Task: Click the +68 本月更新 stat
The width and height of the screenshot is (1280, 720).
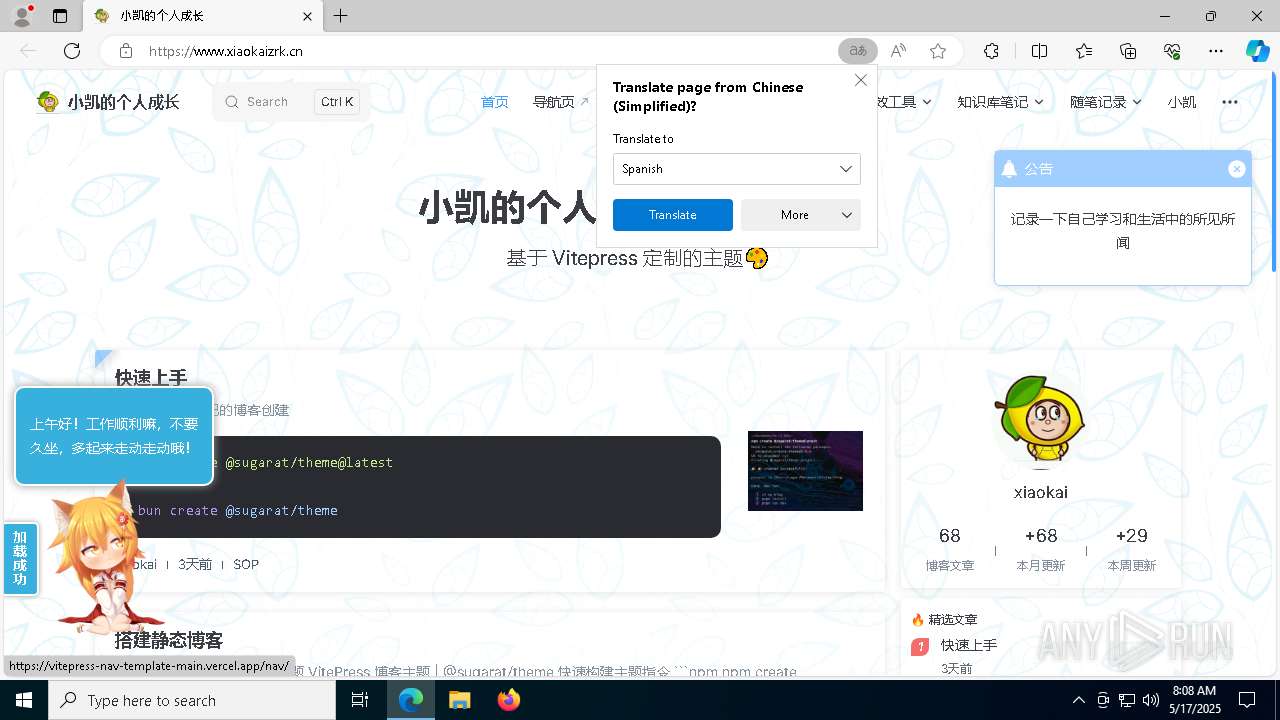Action: tap(1041, 549)
